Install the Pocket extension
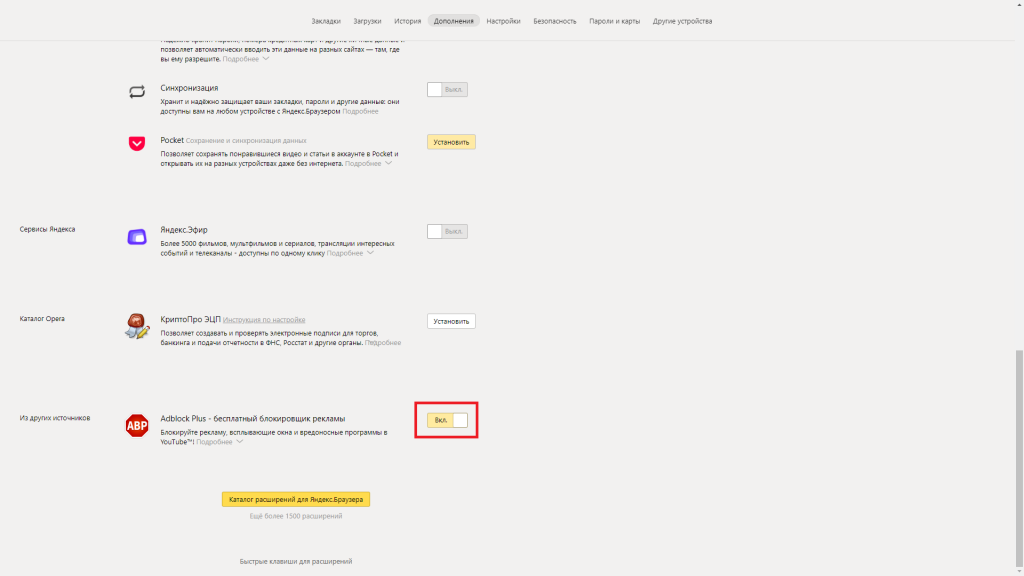The image size is (1024, 576). [451, 142]
